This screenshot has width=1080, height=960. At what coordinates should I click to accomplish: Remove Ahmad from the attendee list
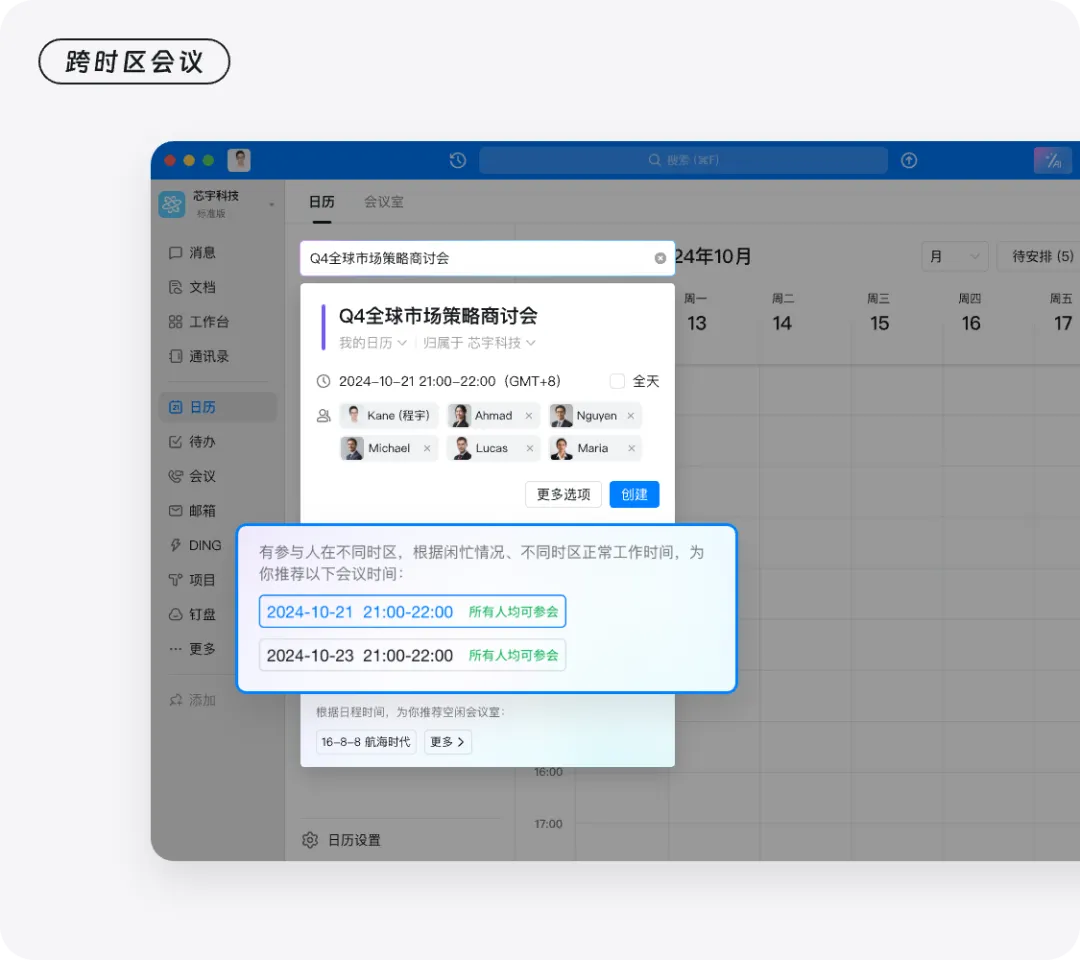[x=529, y=416]
